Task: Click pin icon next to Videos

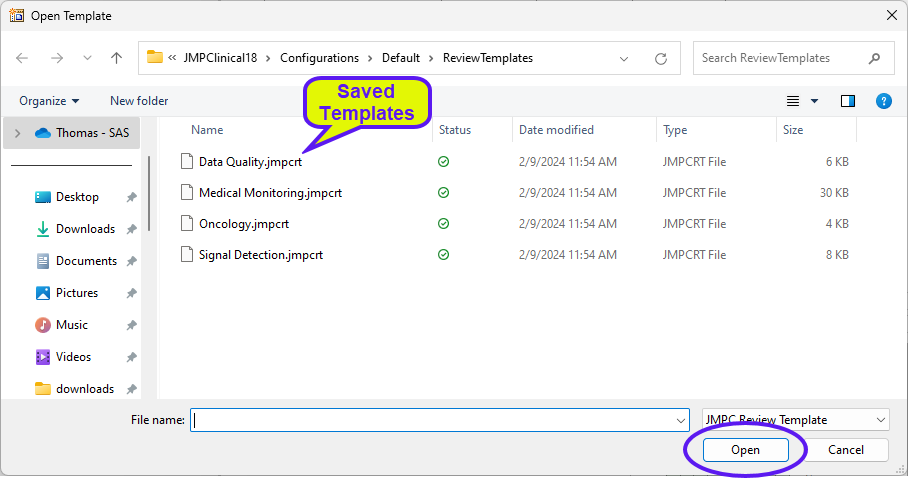Action: [x=131, y=357]
